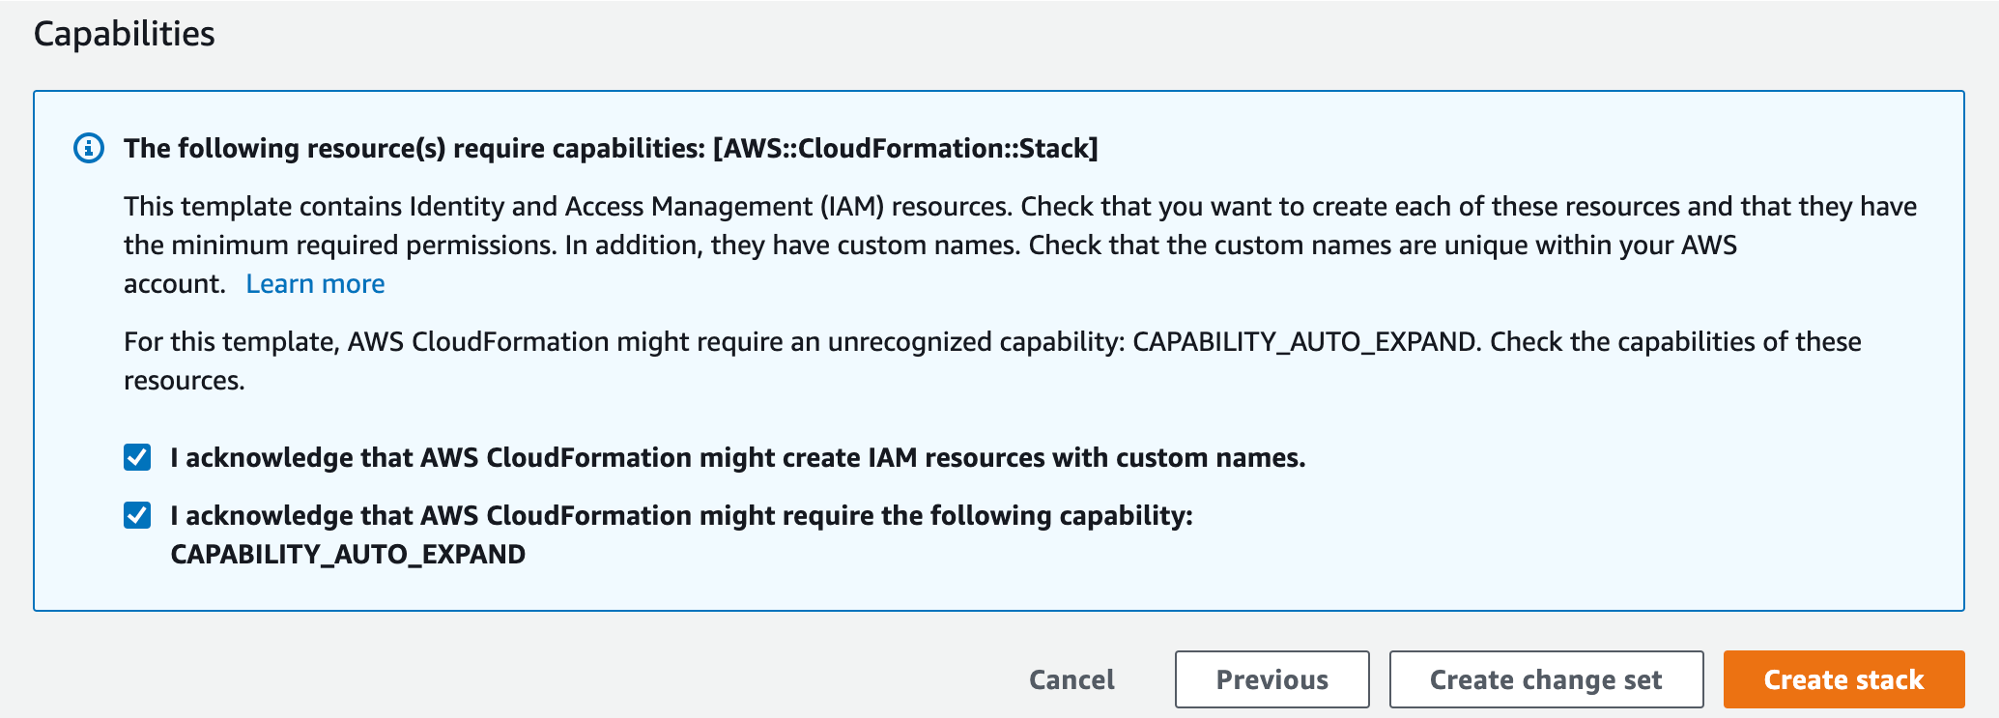Open the Learn more link
The image size is (1999, 718).
pos(315,284)
